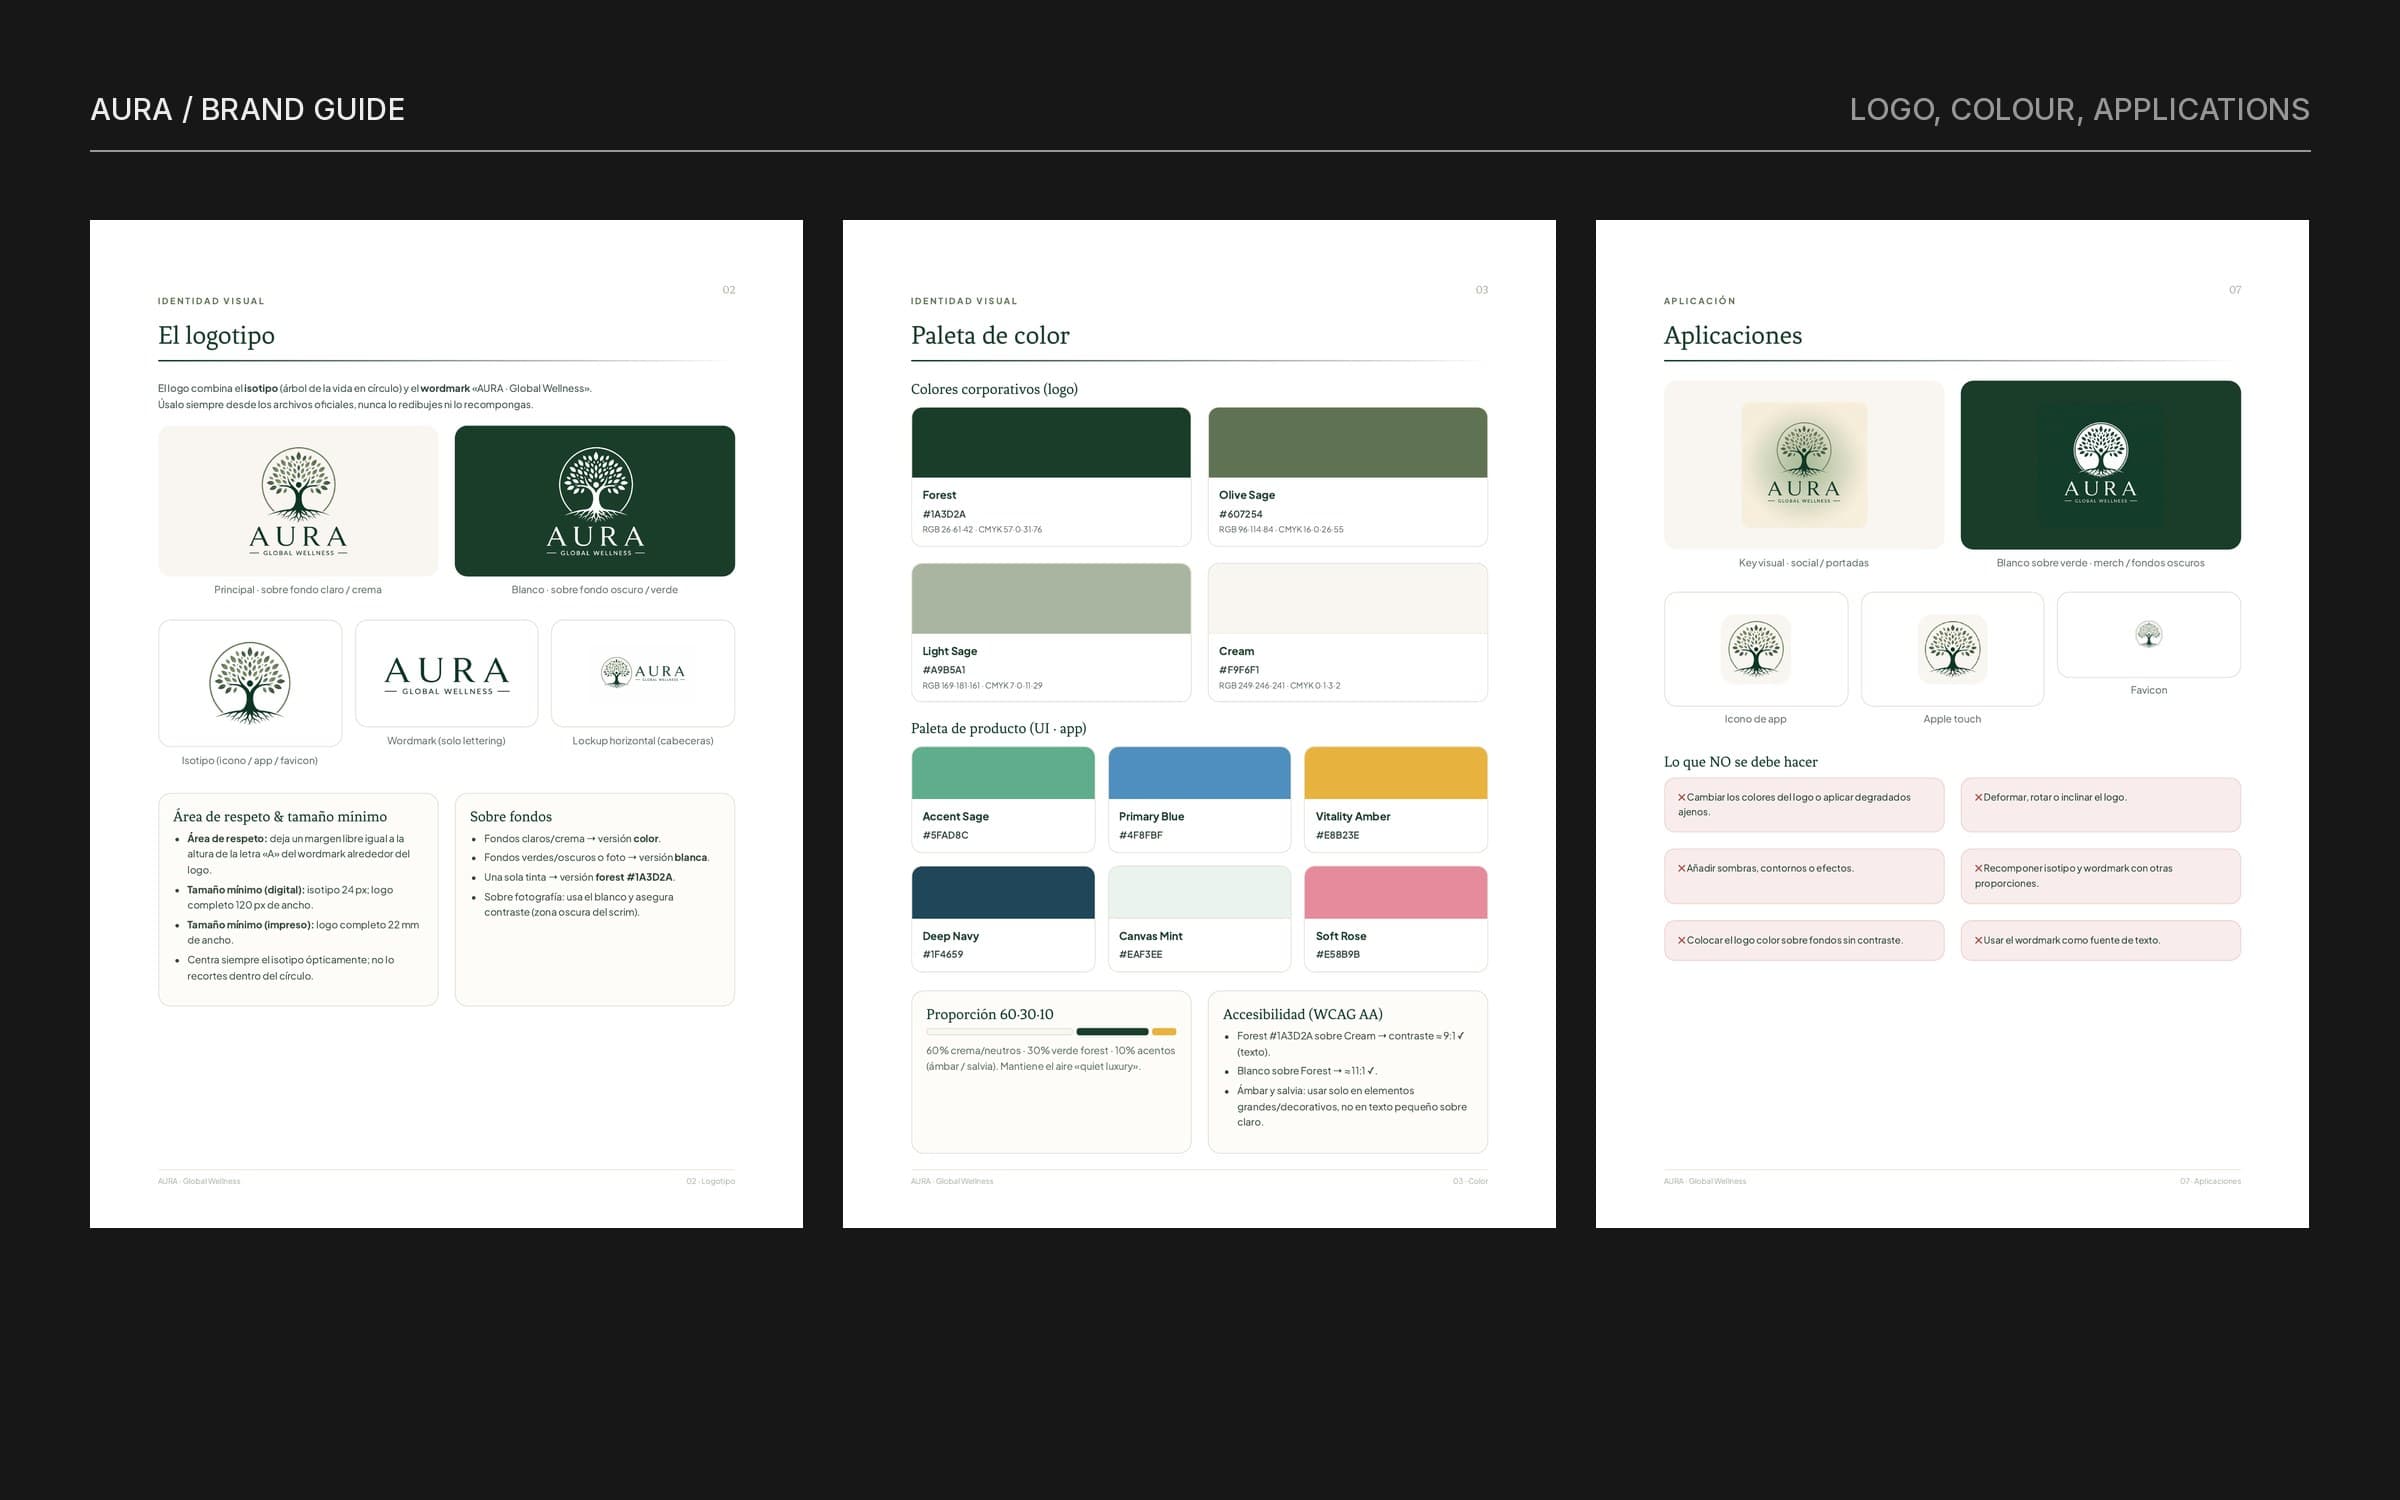Image resolution: width=2400 pixels, height=1500 pixels.
Task: Click the X on 'Deformar, rotar o inclinar'
Action: tap(1978, 797)
